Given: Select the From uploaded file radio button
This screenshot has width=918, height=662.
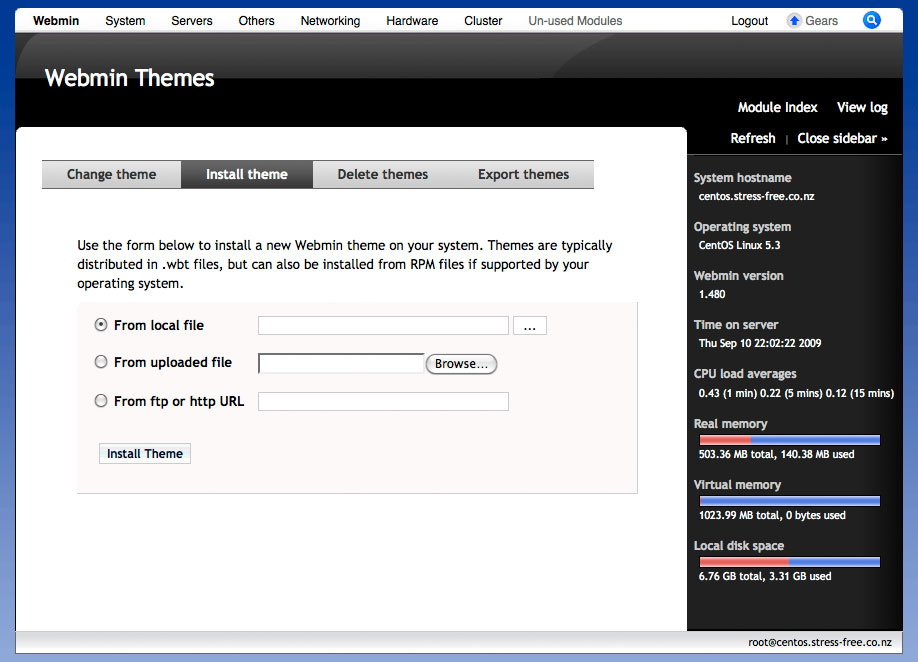Looking at the screenshot, I should coord(101,362).
